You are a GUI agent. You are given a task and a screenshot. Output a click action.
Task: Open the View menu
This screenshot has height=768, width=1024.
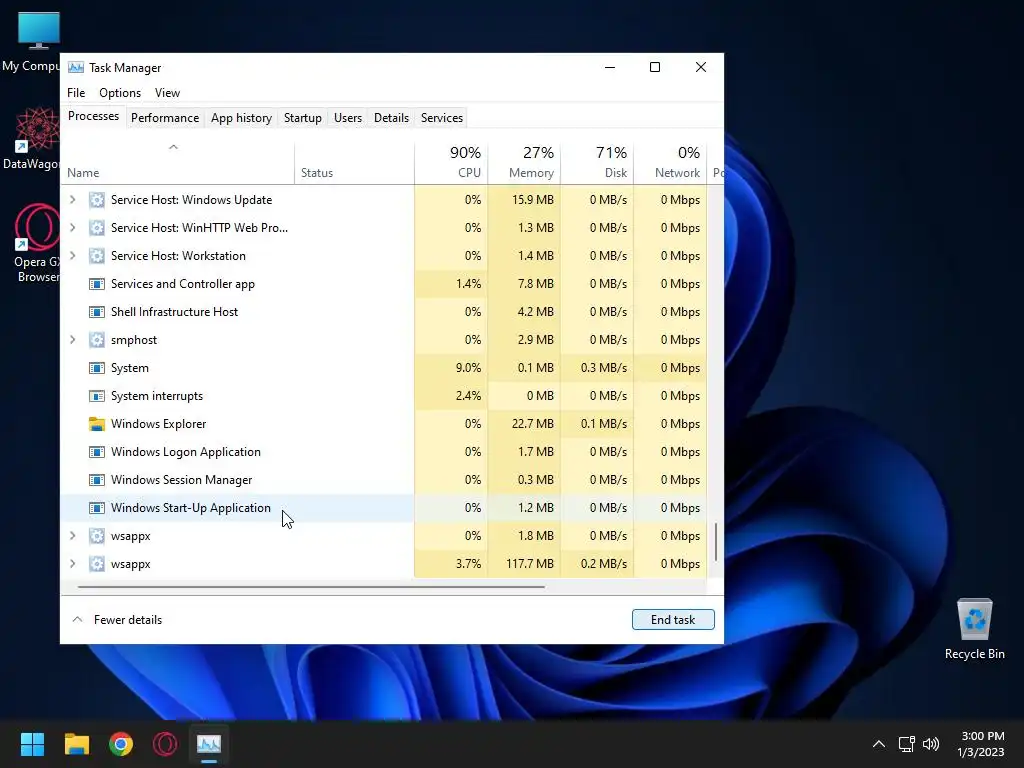tap(167, 93)
